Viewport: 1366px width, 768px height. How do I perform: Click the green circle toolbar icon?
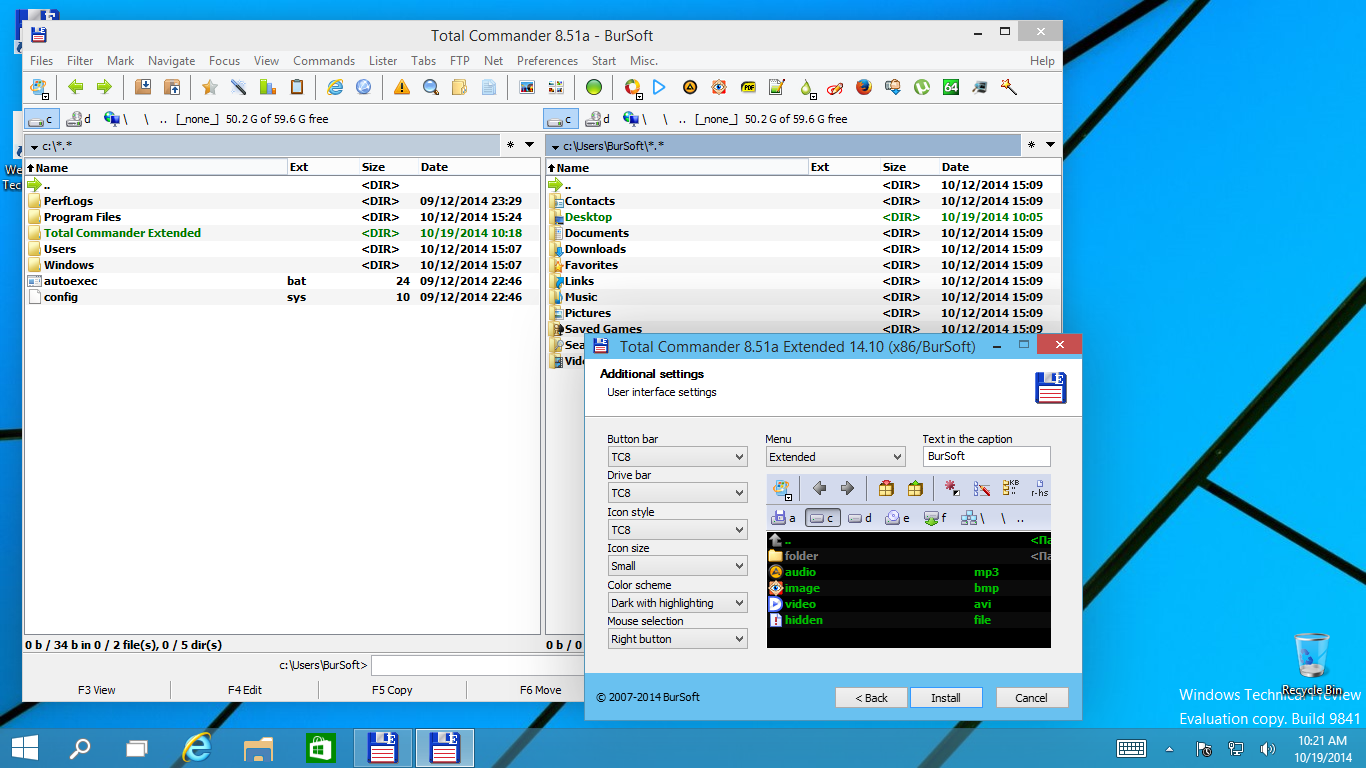pyautogui.click(x=594, y=87)
